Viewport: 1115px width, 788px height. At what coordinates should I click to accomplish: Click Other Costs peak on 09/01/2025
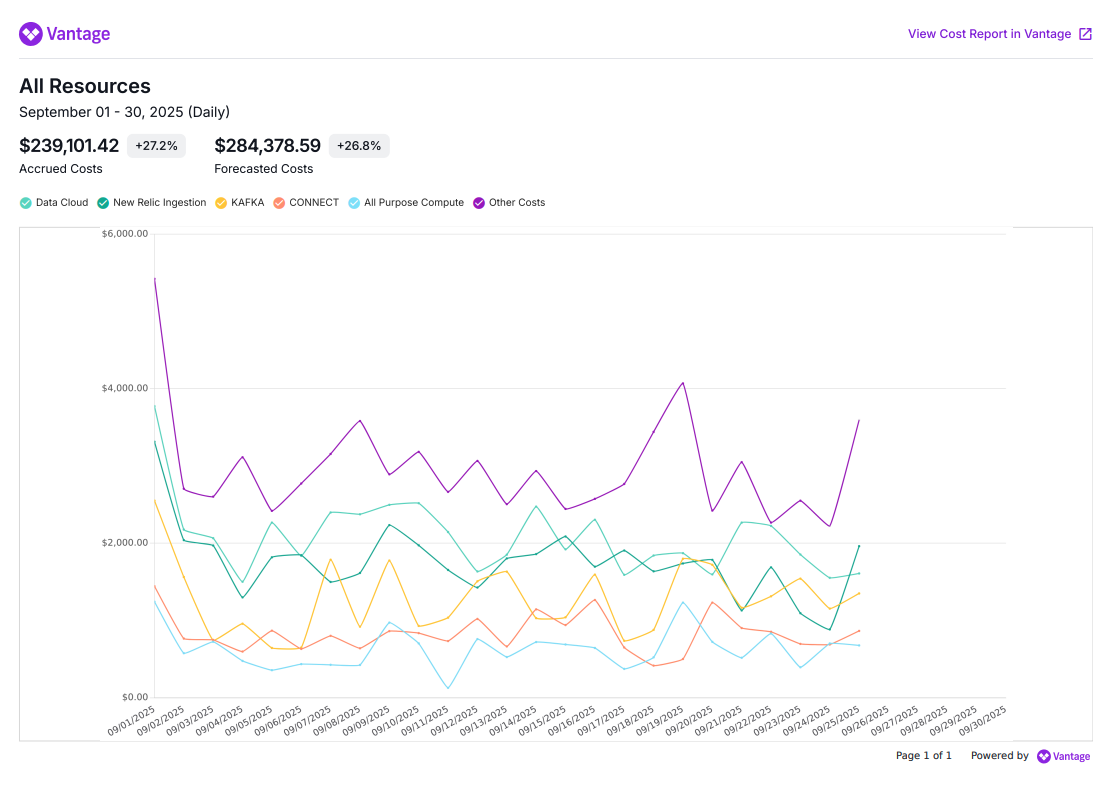pos(155,278)
